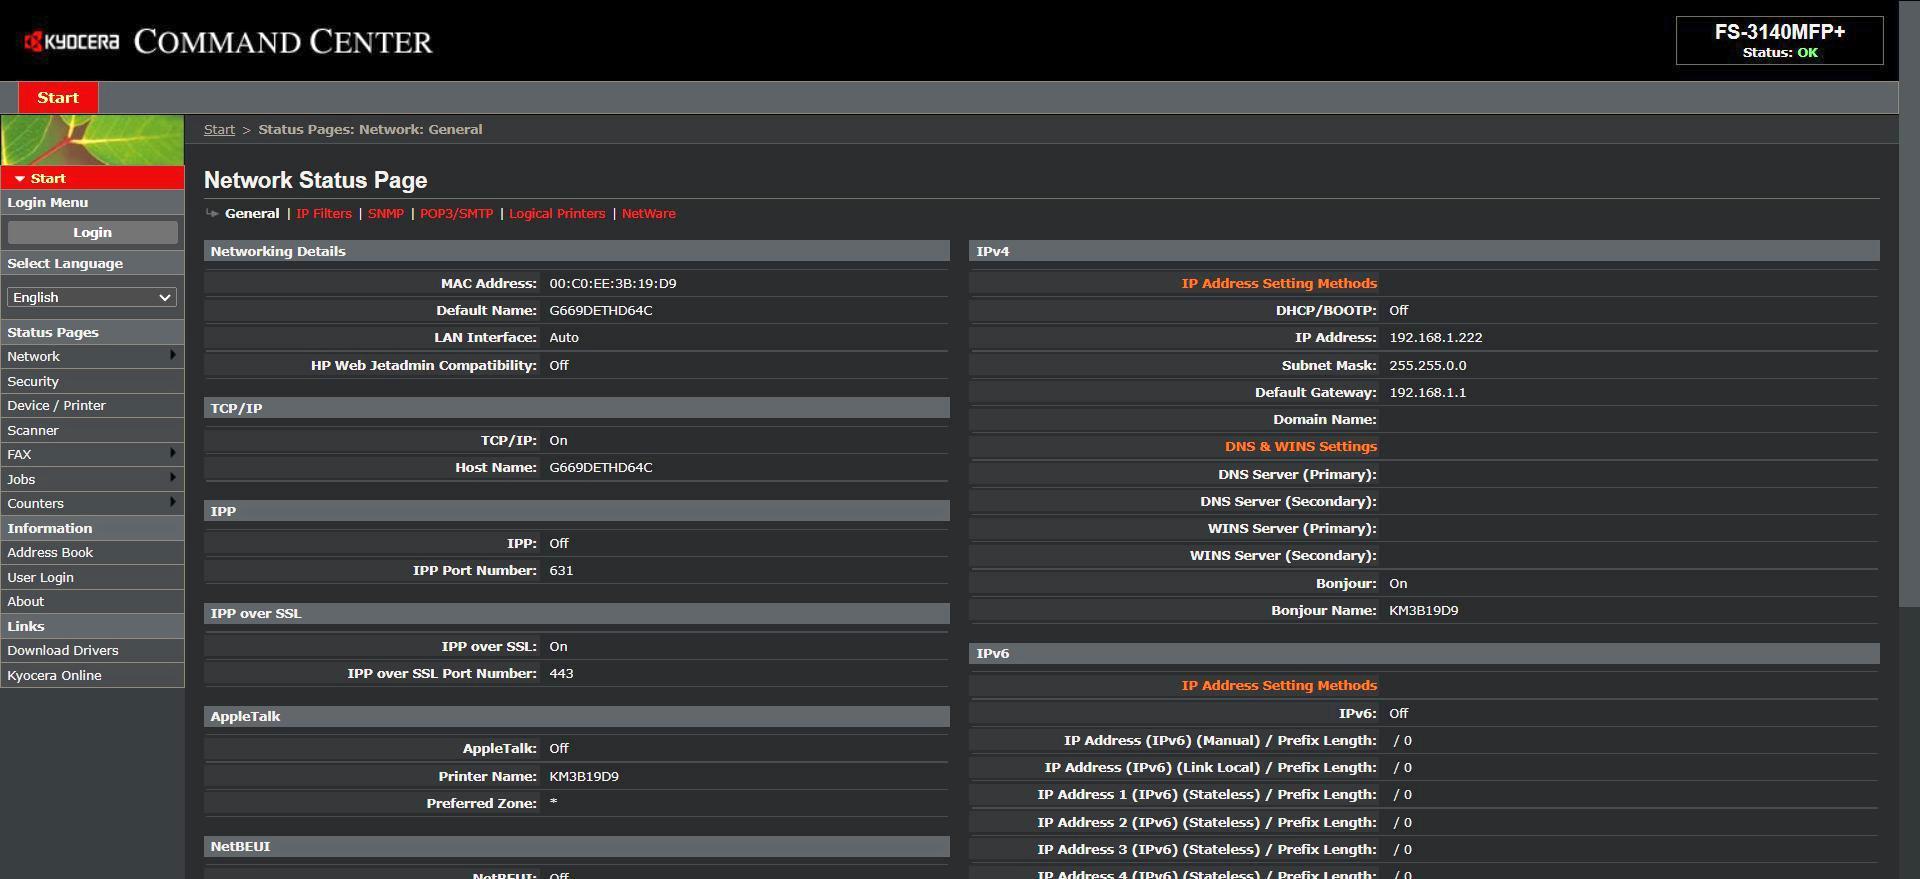This screenshot has height=879, width=1920.
Task: Open the IP Filters tab
Action: [324, 214]
